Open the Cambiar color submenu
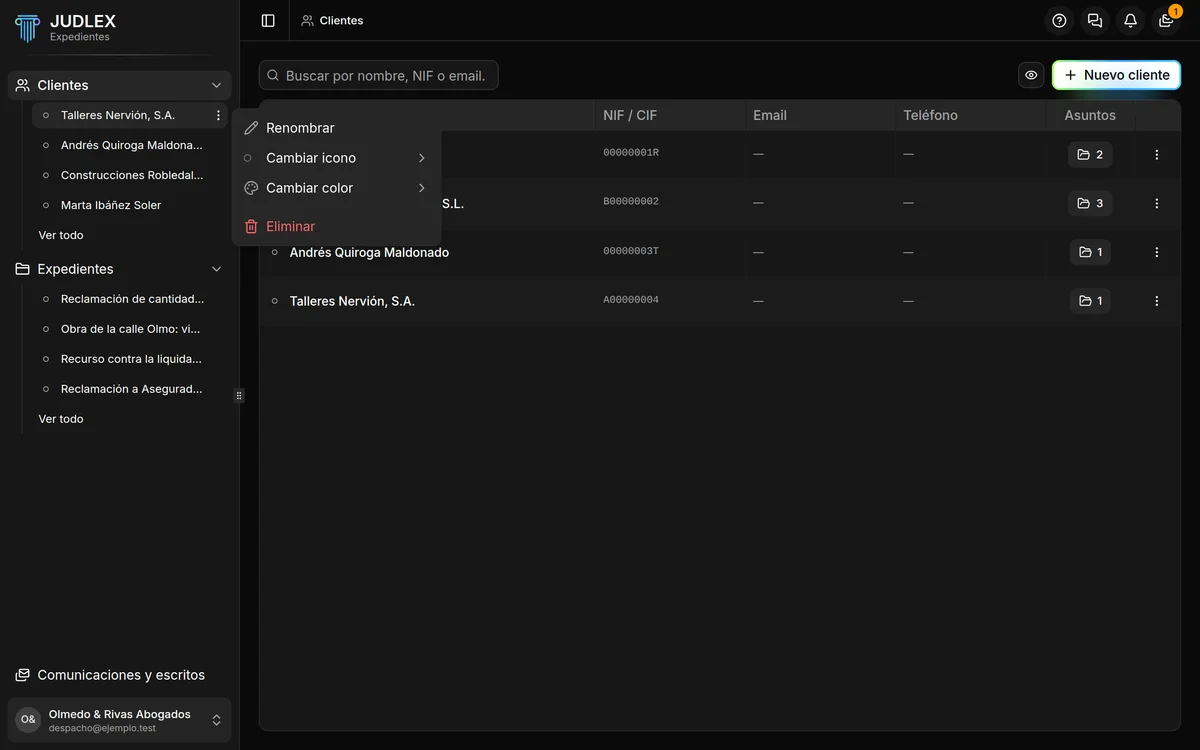1200x750 pixels. coord(336,188)
